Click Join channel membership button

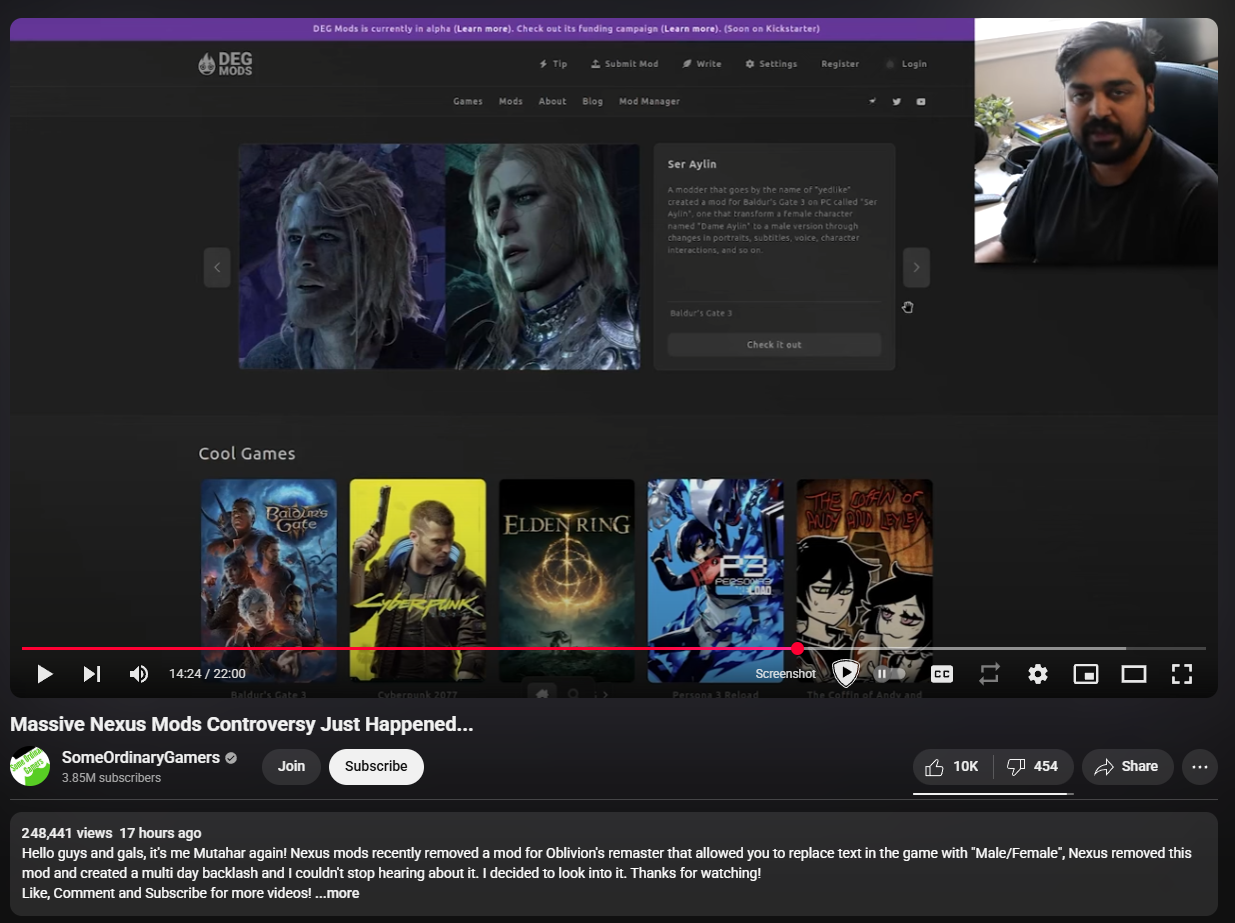[x=291, y=767]
